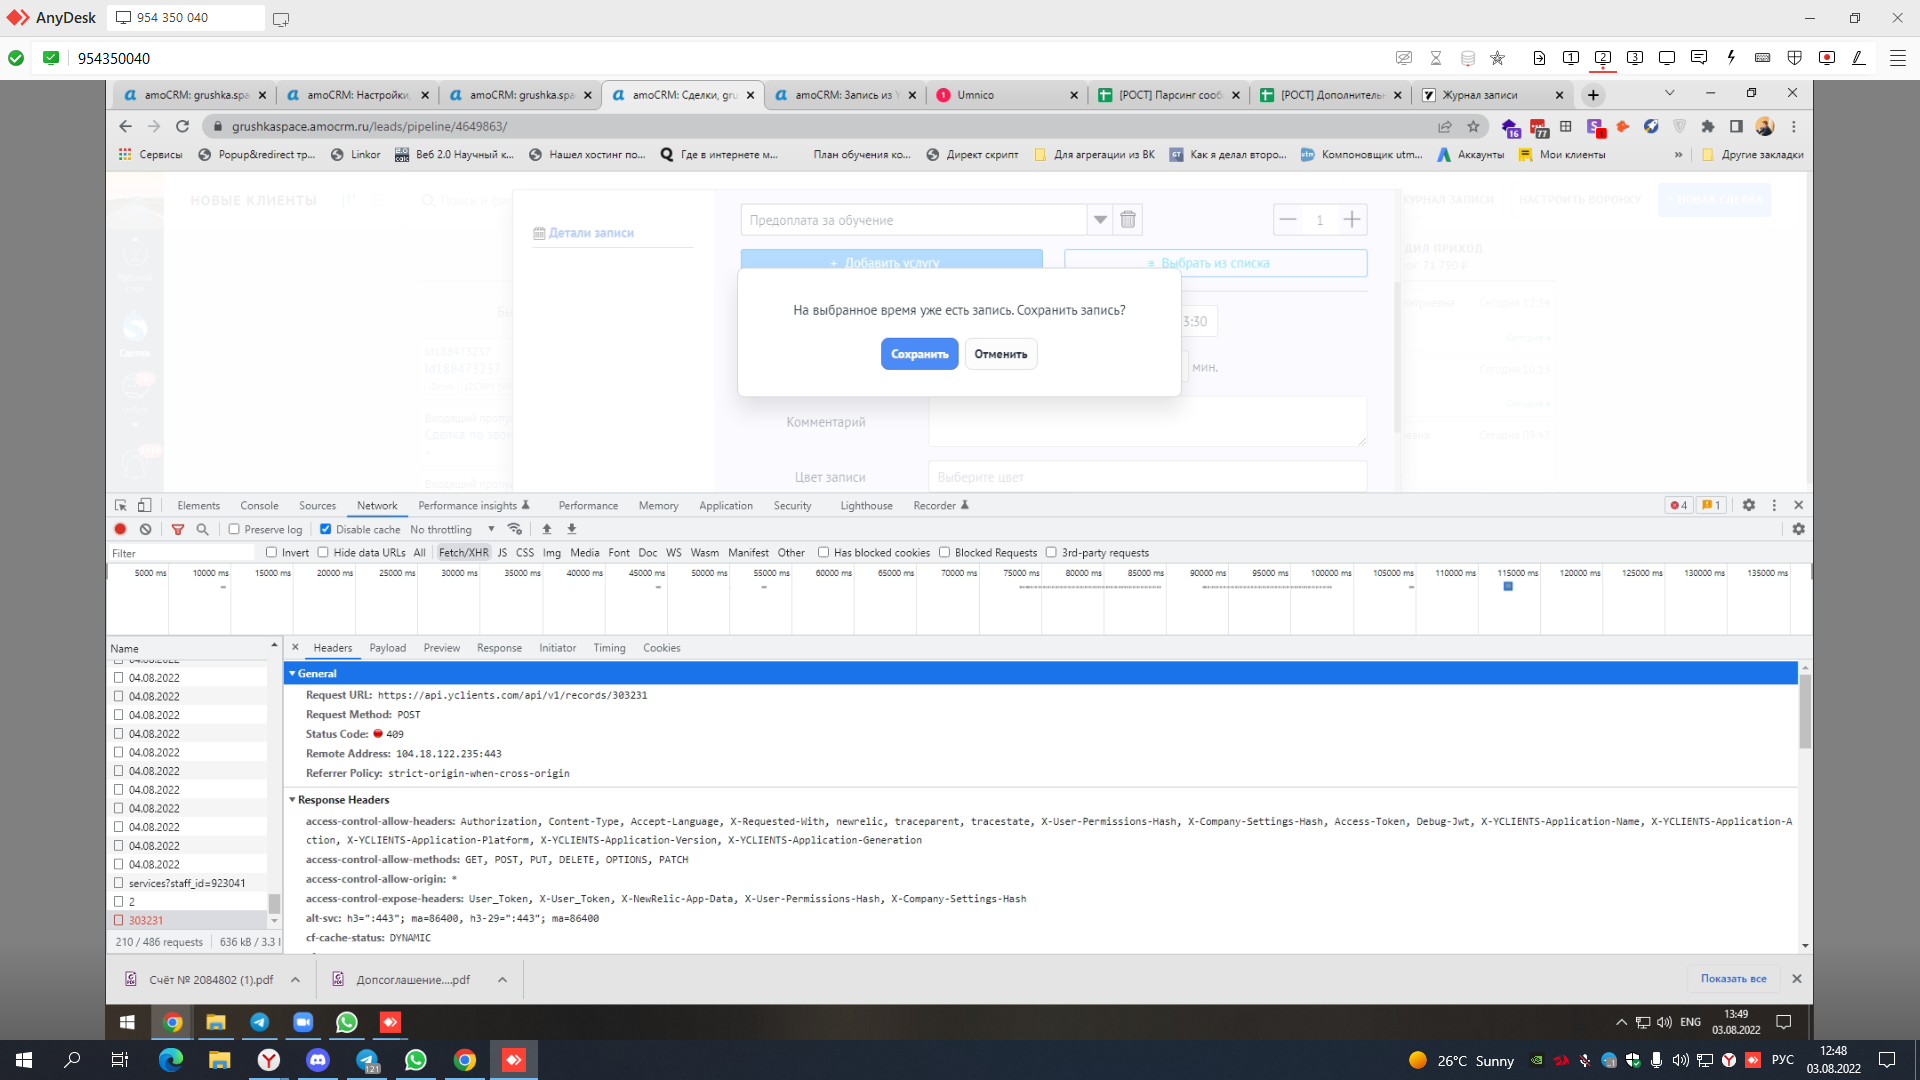Viewport: 1920px width, 1080px height.
Task: Tick the 3rd-party requests checkbox
Action: coord(1052,553)
